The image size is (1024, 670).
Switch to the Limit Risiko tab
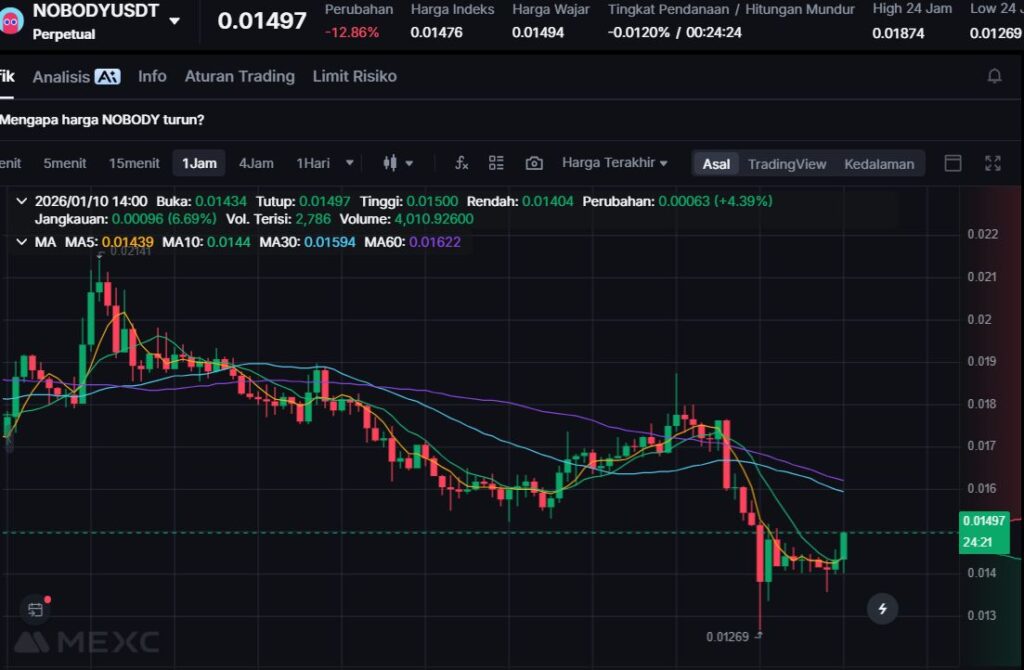tap(354, 76)
